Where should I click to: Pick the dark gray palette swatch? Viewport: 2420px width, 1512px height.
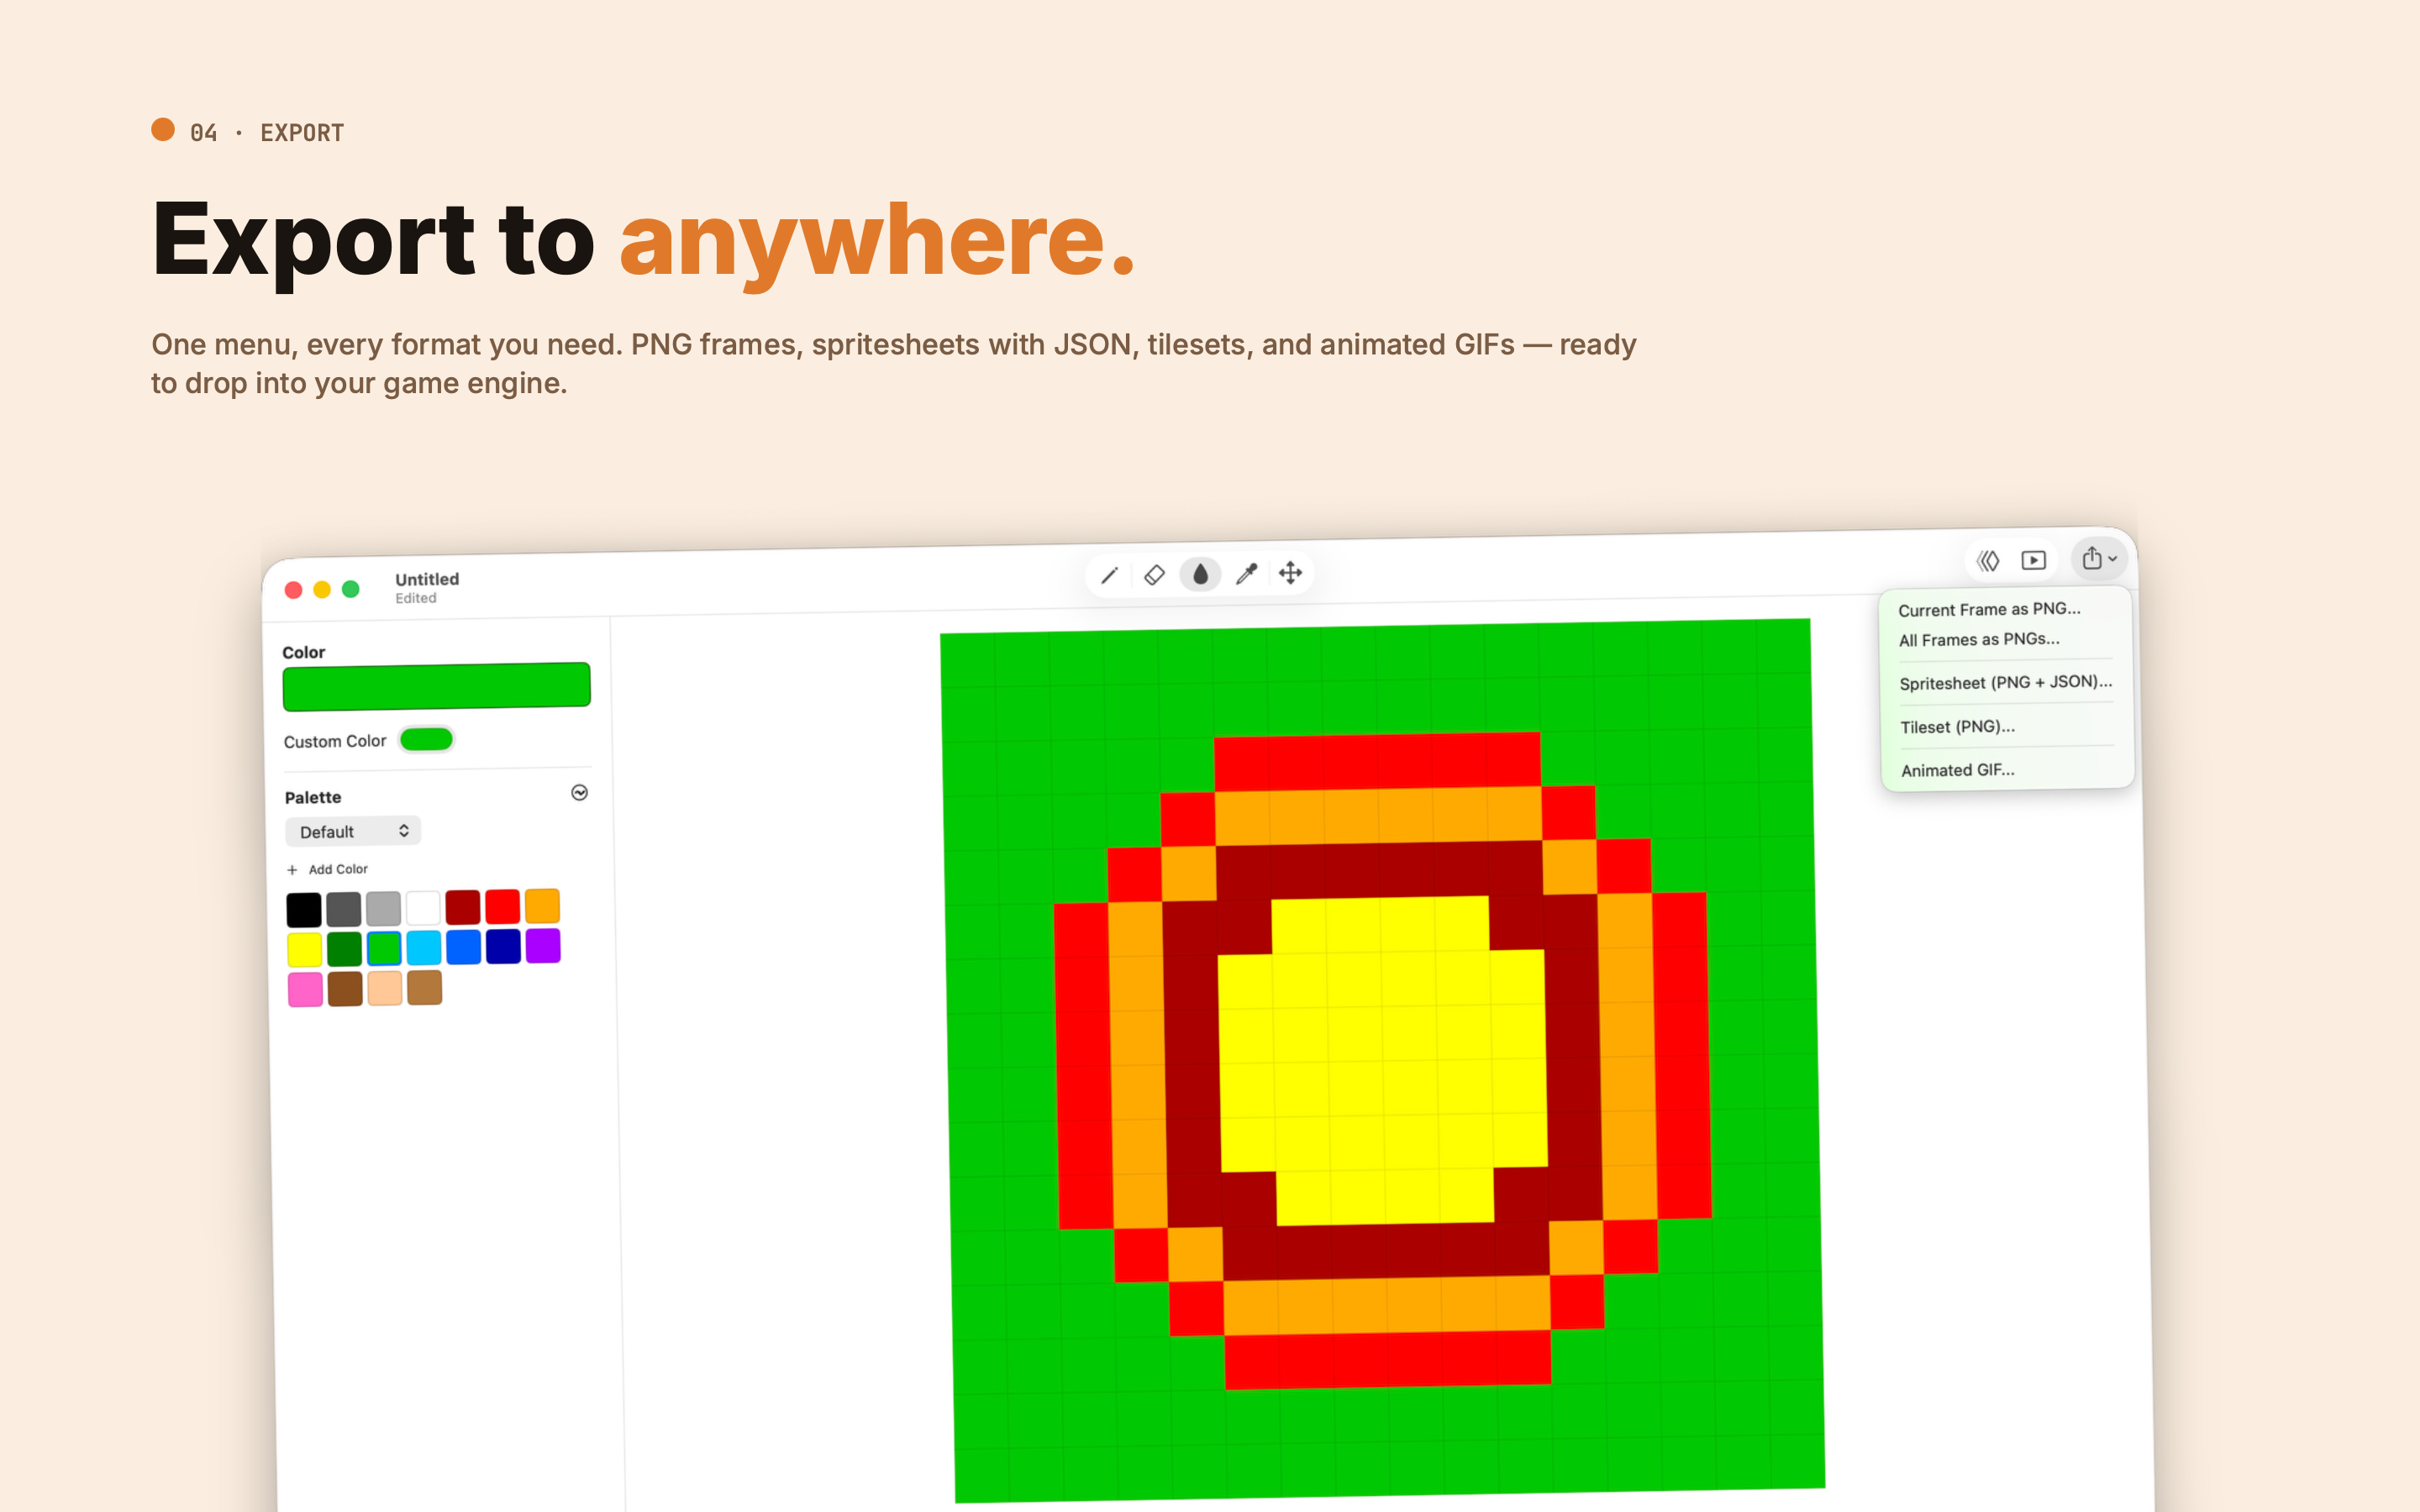[344, 909]
